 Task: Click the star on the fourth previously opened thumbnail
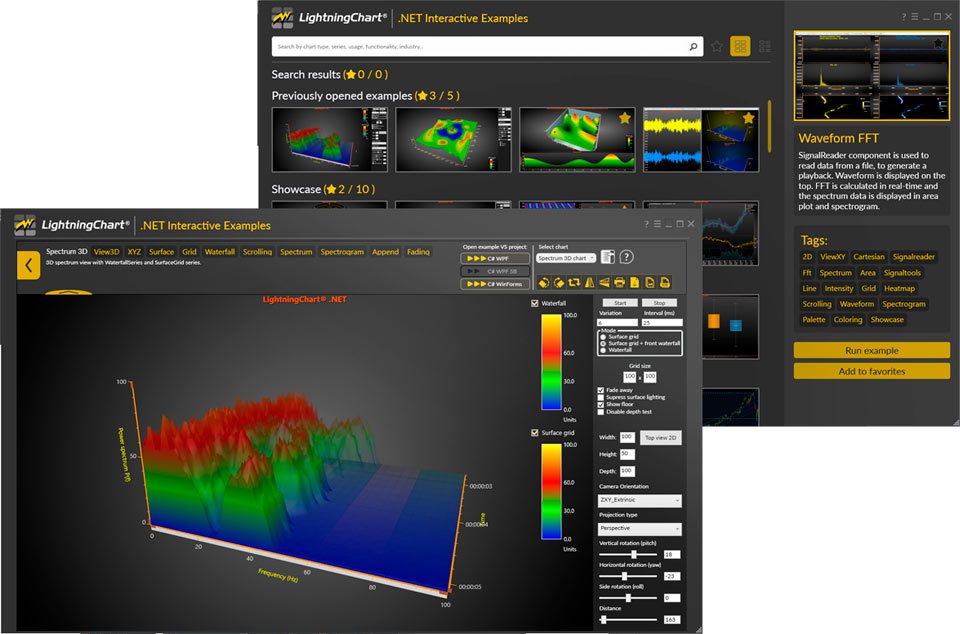749,118
